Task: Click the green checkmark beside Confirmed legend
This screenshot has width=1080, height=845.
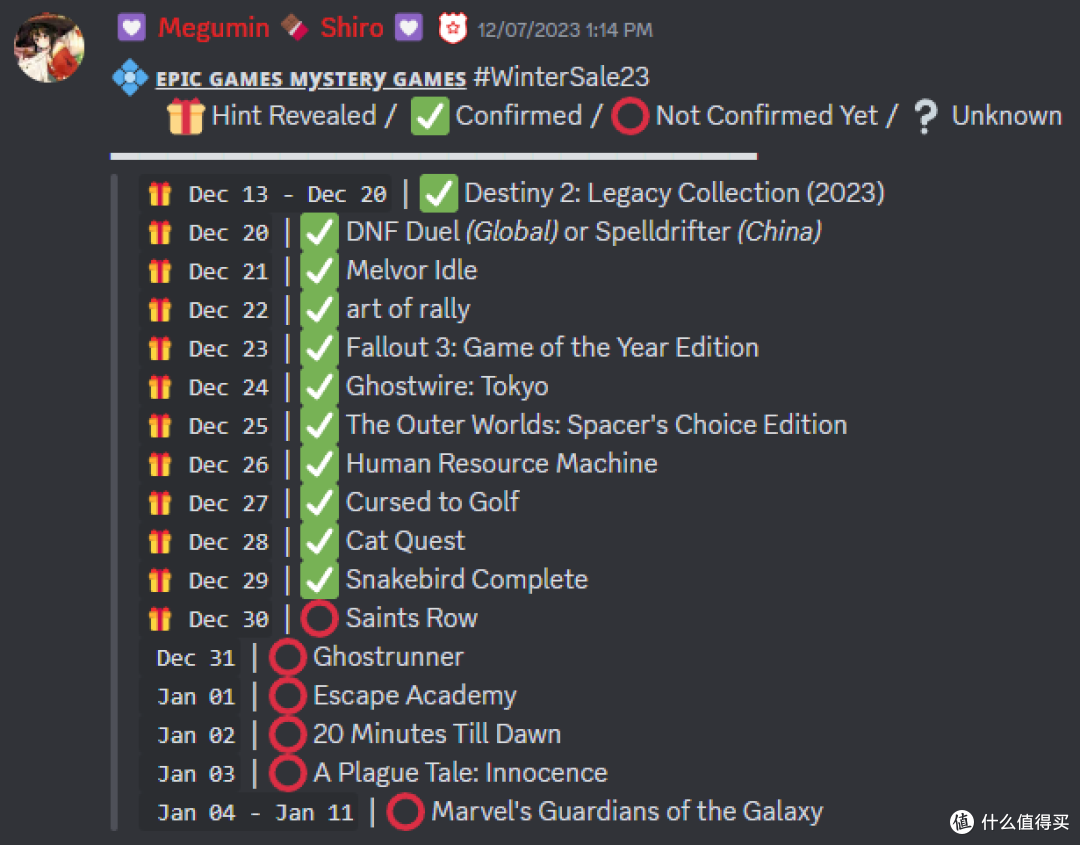Action: coord(430,116)
